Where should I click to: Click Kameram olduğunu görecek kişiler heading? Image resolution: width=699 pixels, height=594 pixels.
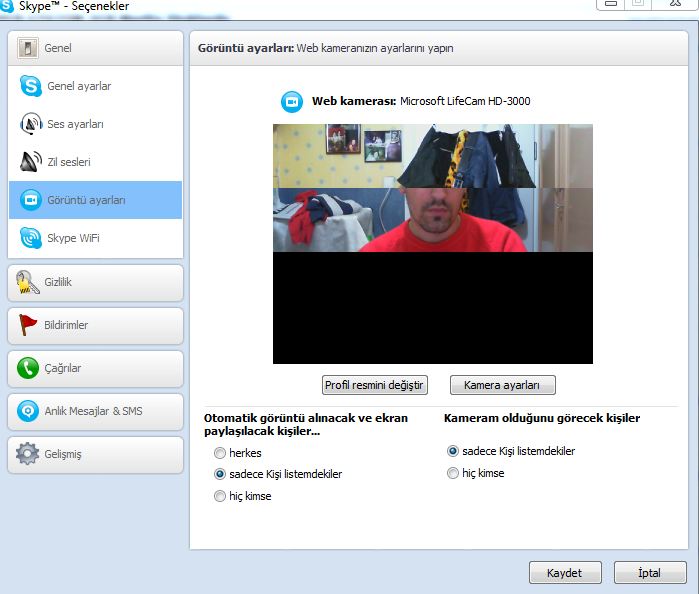point(542,418)
